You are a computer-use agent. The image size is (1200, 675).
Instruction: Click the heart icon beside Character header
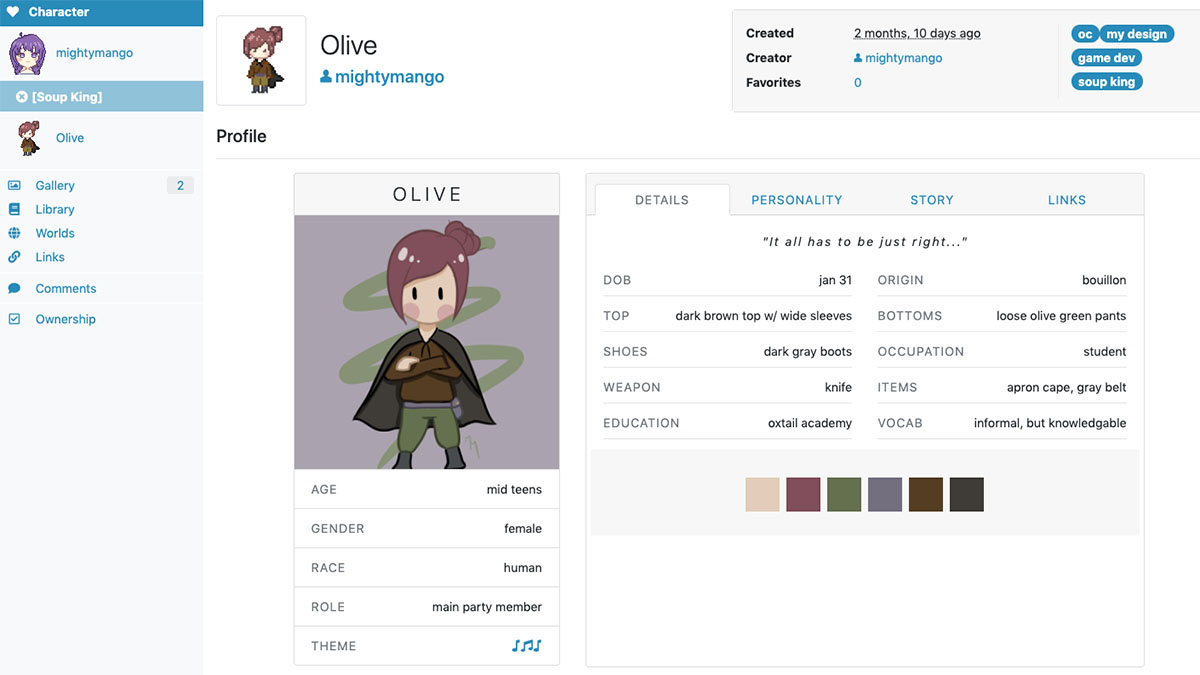(x=13, y=12)
